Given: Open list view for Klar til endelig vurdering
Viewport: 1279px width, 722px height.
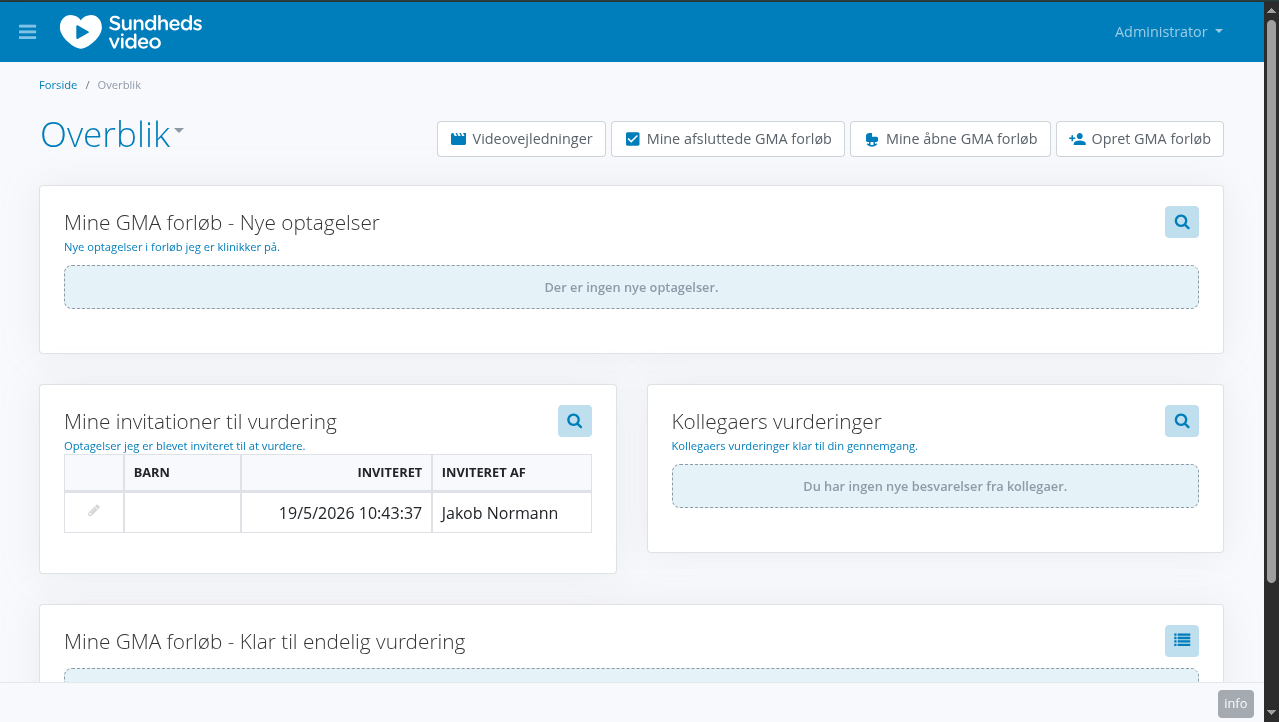Looking at the screenshot, I should 1181,641.
